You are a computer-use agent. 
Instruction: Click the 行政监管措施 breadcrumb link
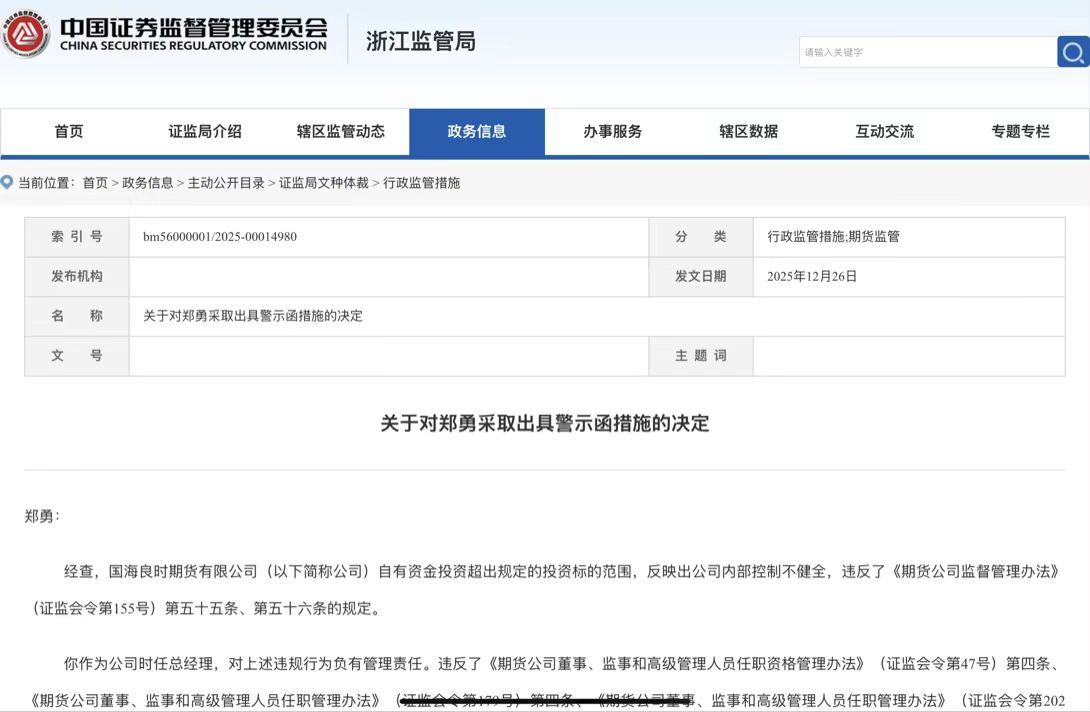(422, 183)
